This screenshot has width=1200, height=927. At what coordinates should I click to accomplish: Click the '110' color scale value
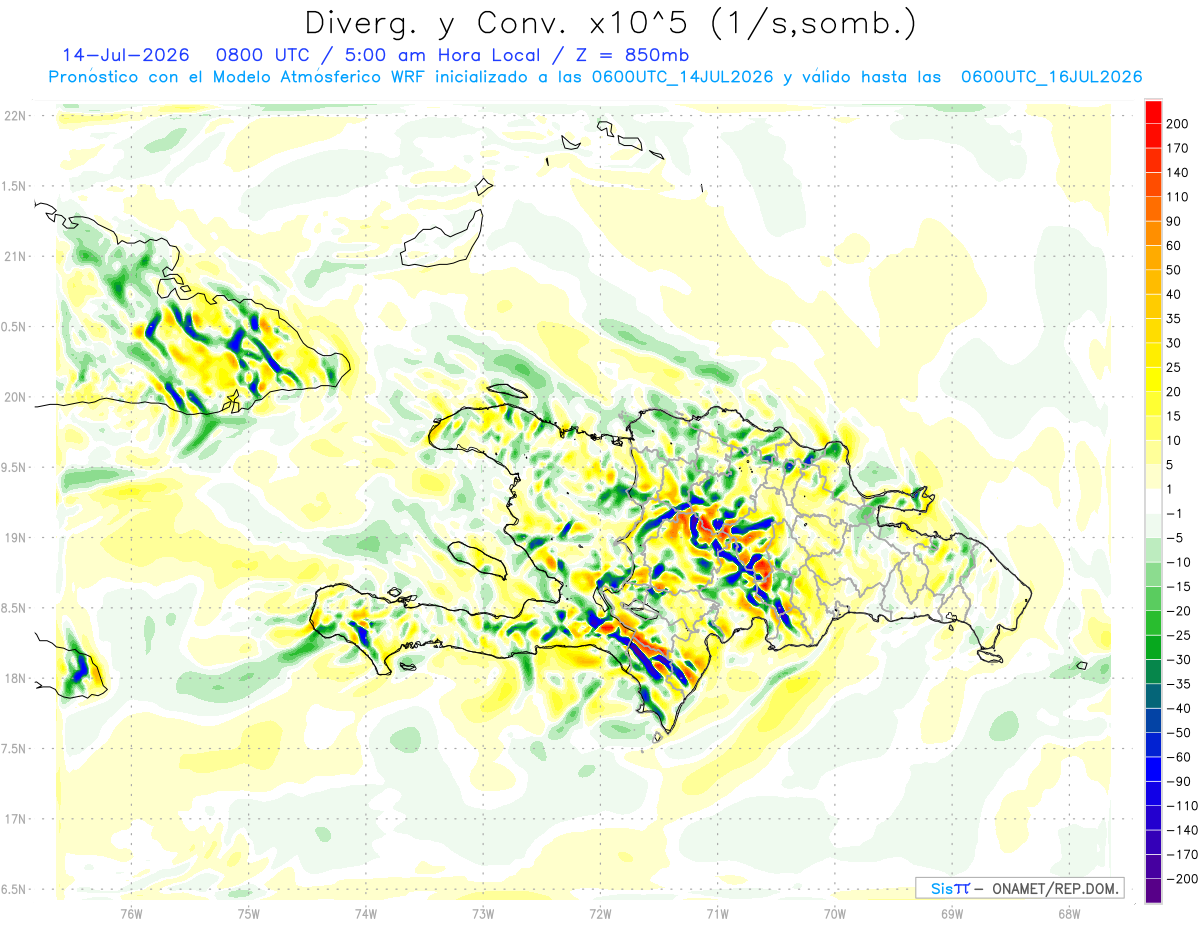pyautogui.click(x=1178, y=197)
